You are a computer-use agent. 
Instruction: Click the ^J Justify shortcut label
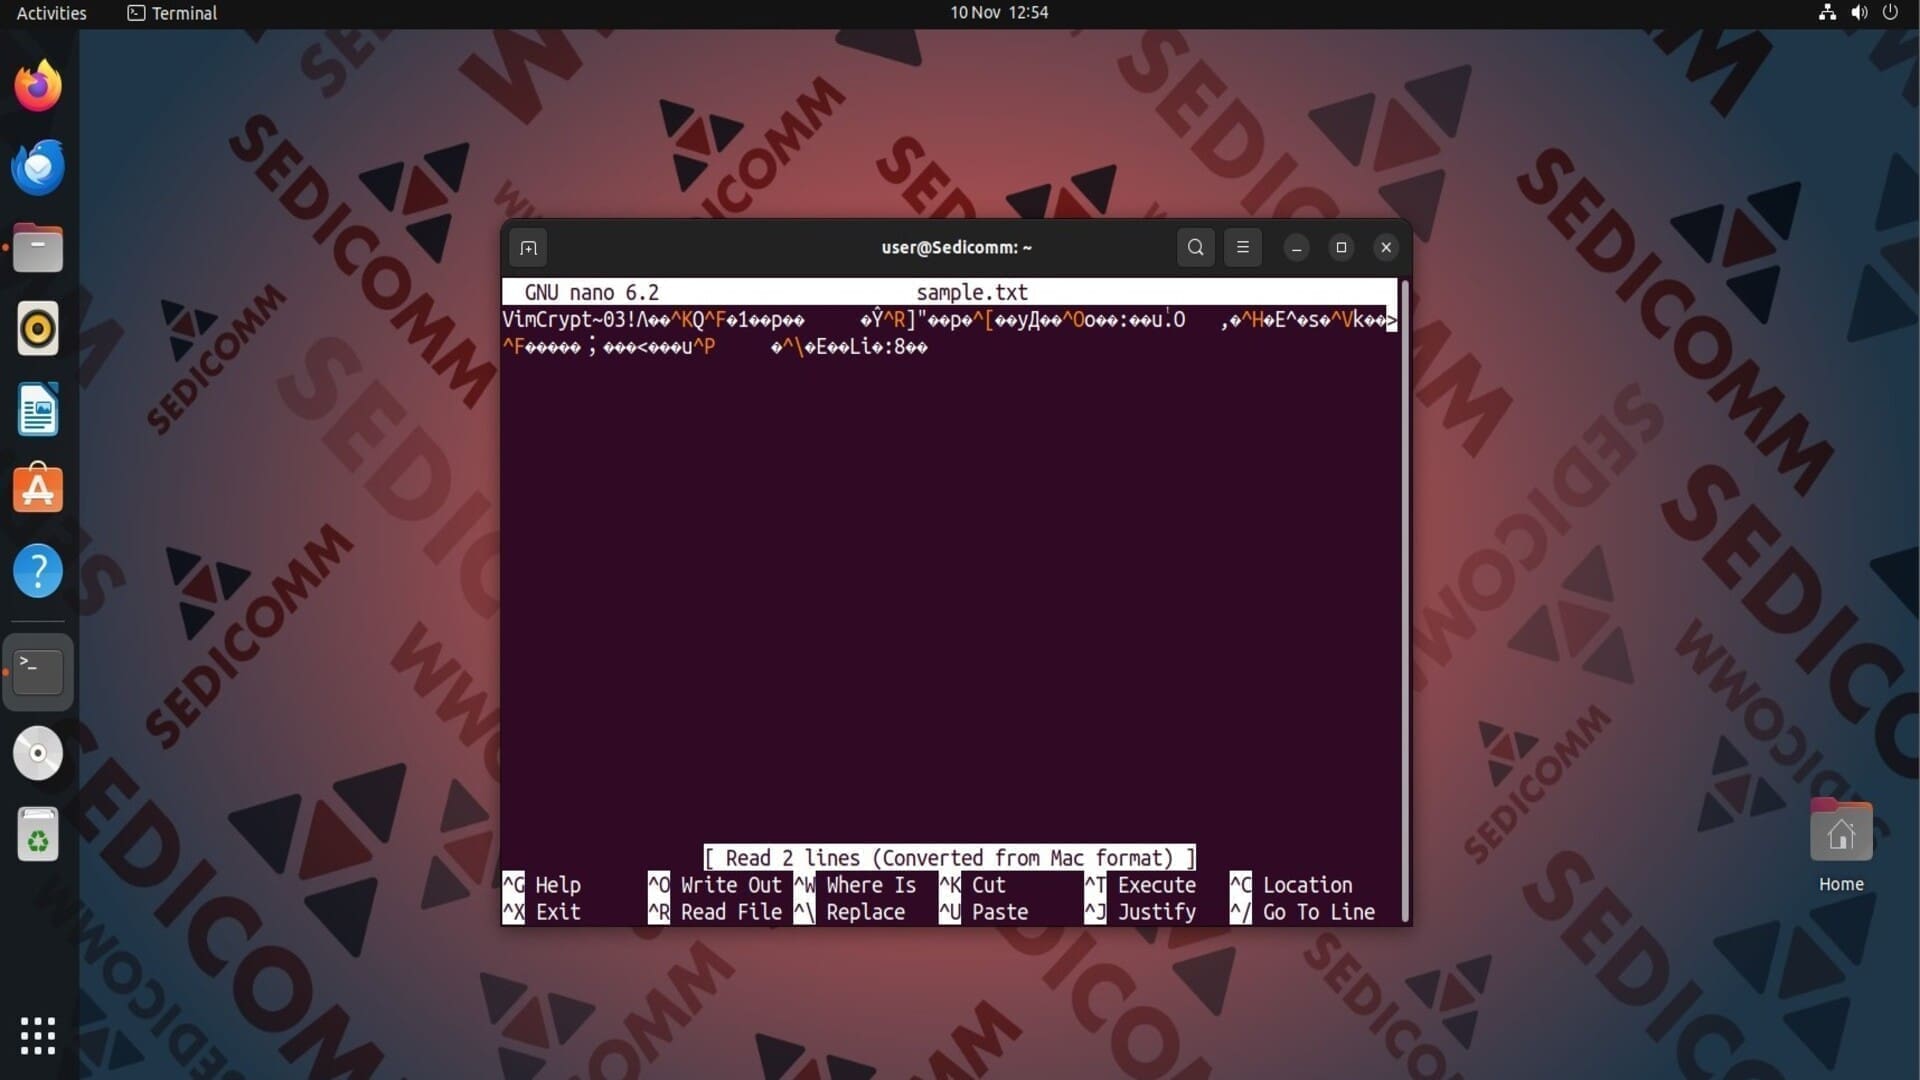click(1140, 912)
